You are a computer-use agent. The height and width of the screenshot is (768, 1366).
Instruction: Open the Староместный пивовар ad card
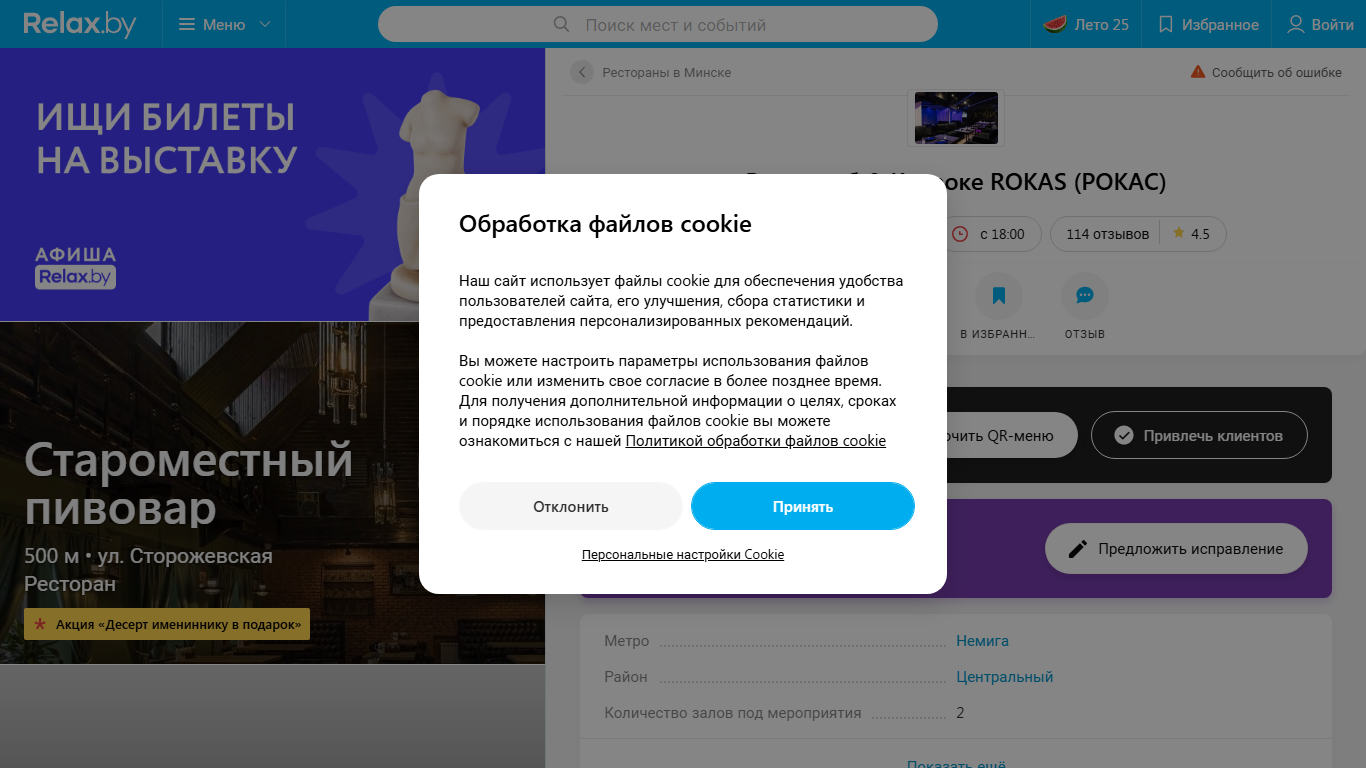click(x=272, y=492)
